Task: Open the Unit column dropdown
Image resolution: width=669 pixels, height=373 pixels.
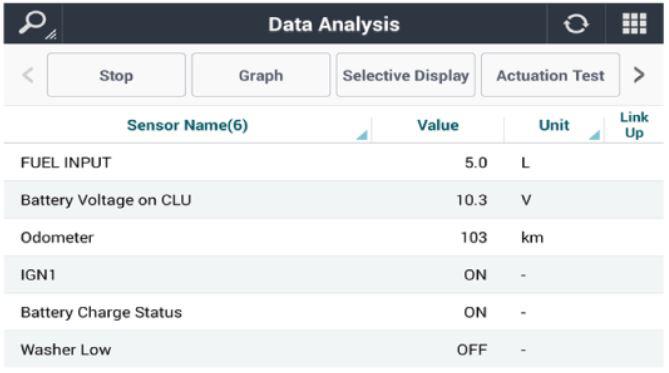Action: pos(594,135)
